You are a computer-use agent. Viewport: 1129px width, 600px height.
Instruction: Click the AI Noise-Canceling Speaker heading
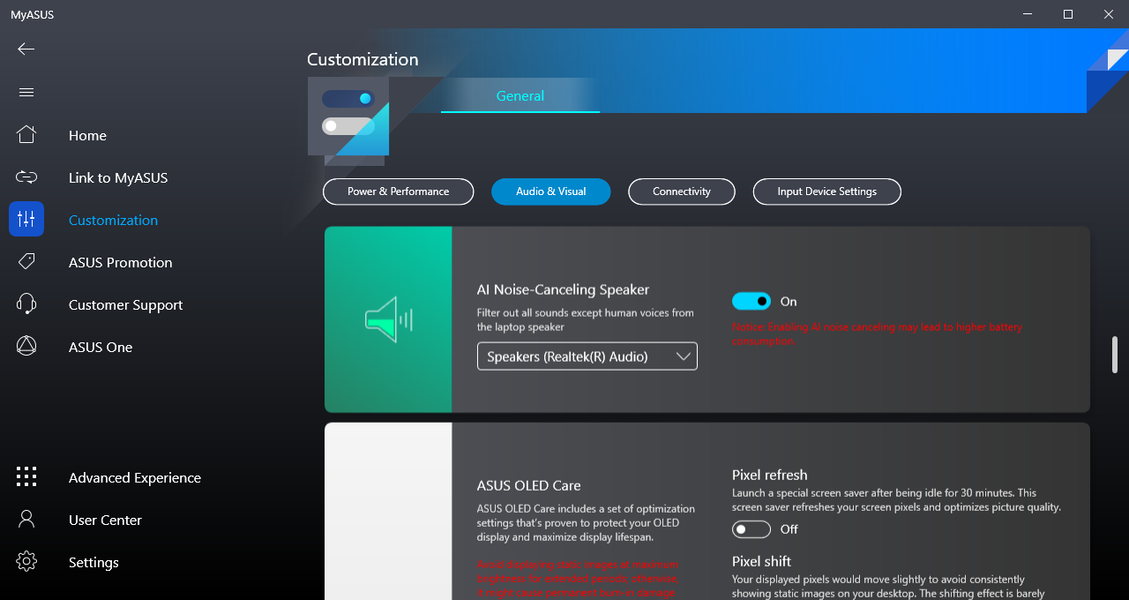point(563,290)
